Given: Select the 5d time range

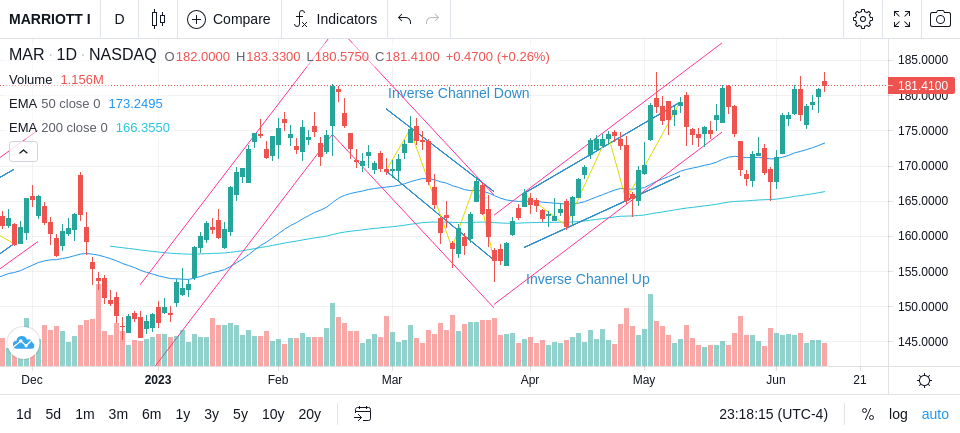Looking at the screenshot, I should [x=53, y=415].
